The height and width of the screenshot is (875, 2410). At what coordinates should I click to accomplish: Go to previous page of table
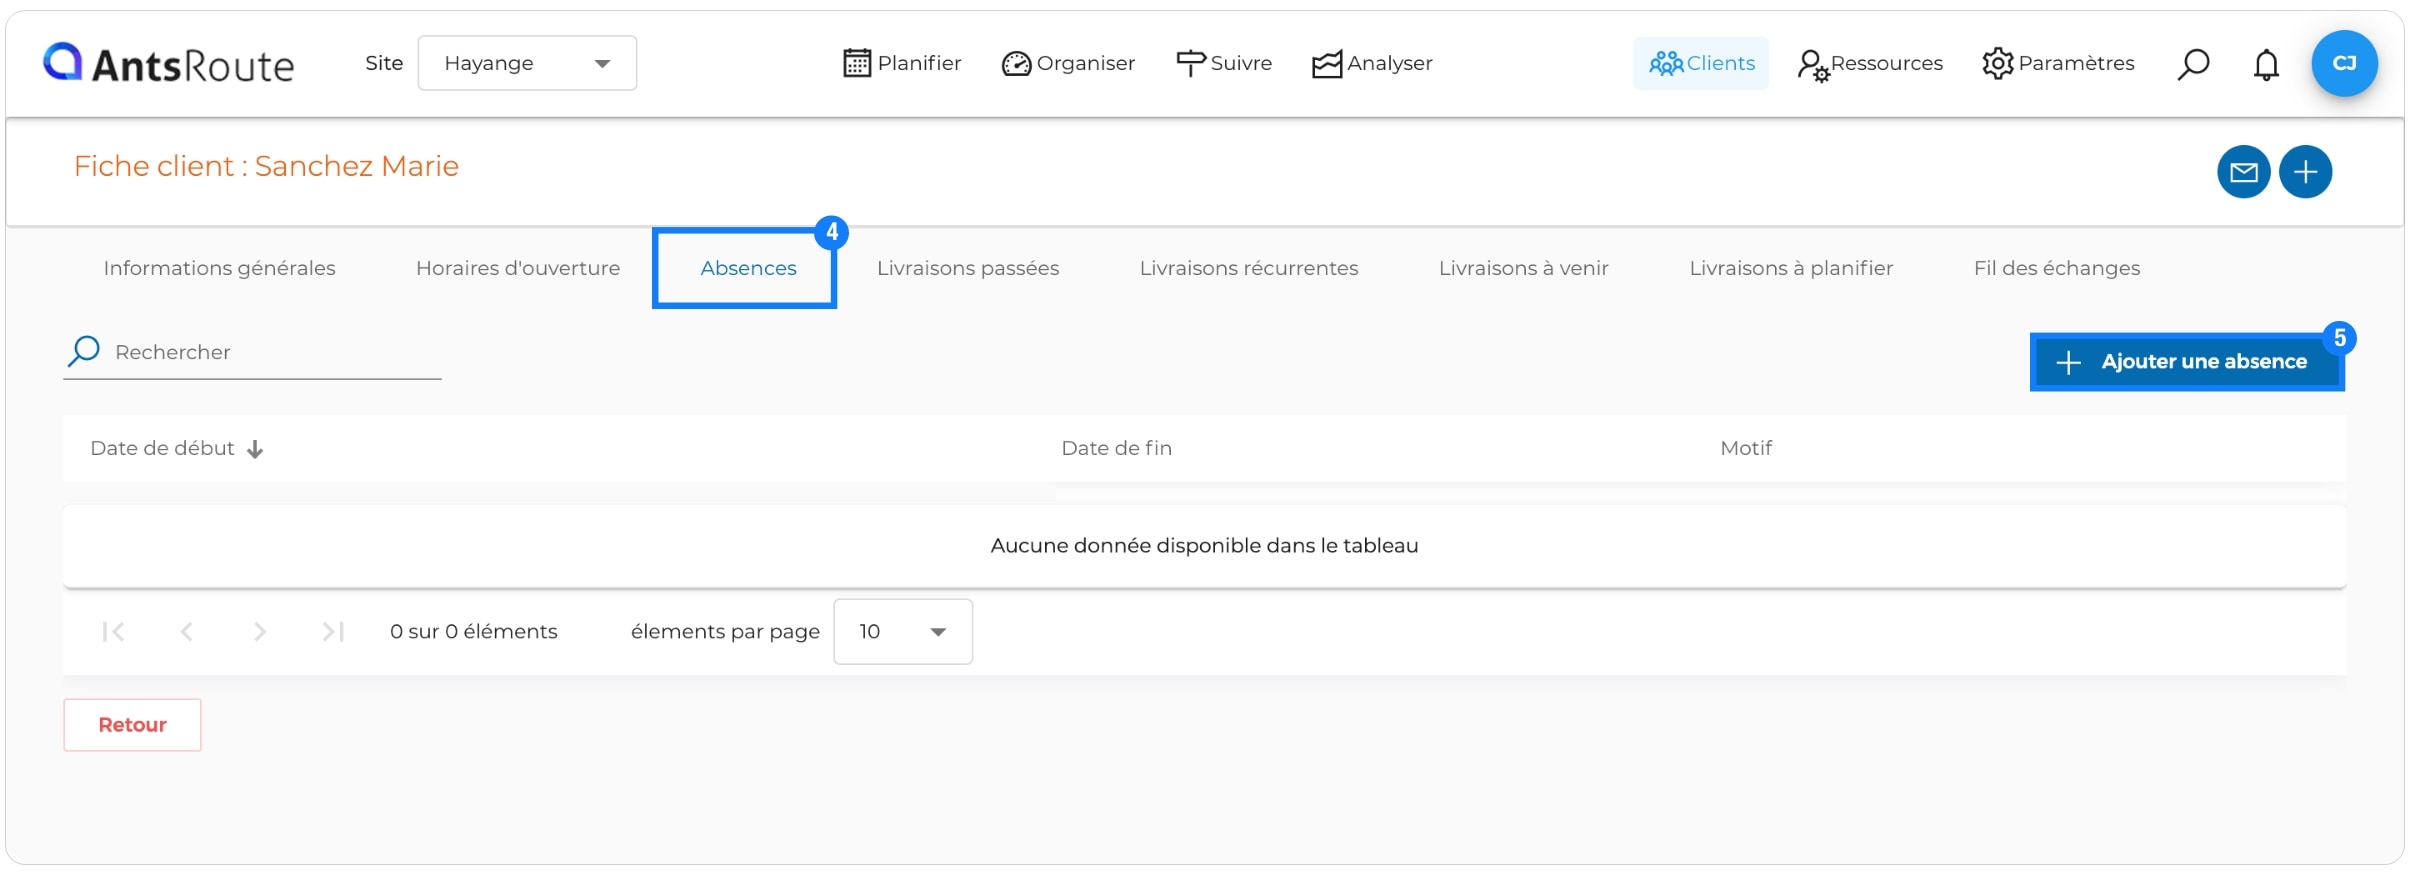(x=186, y=631)
